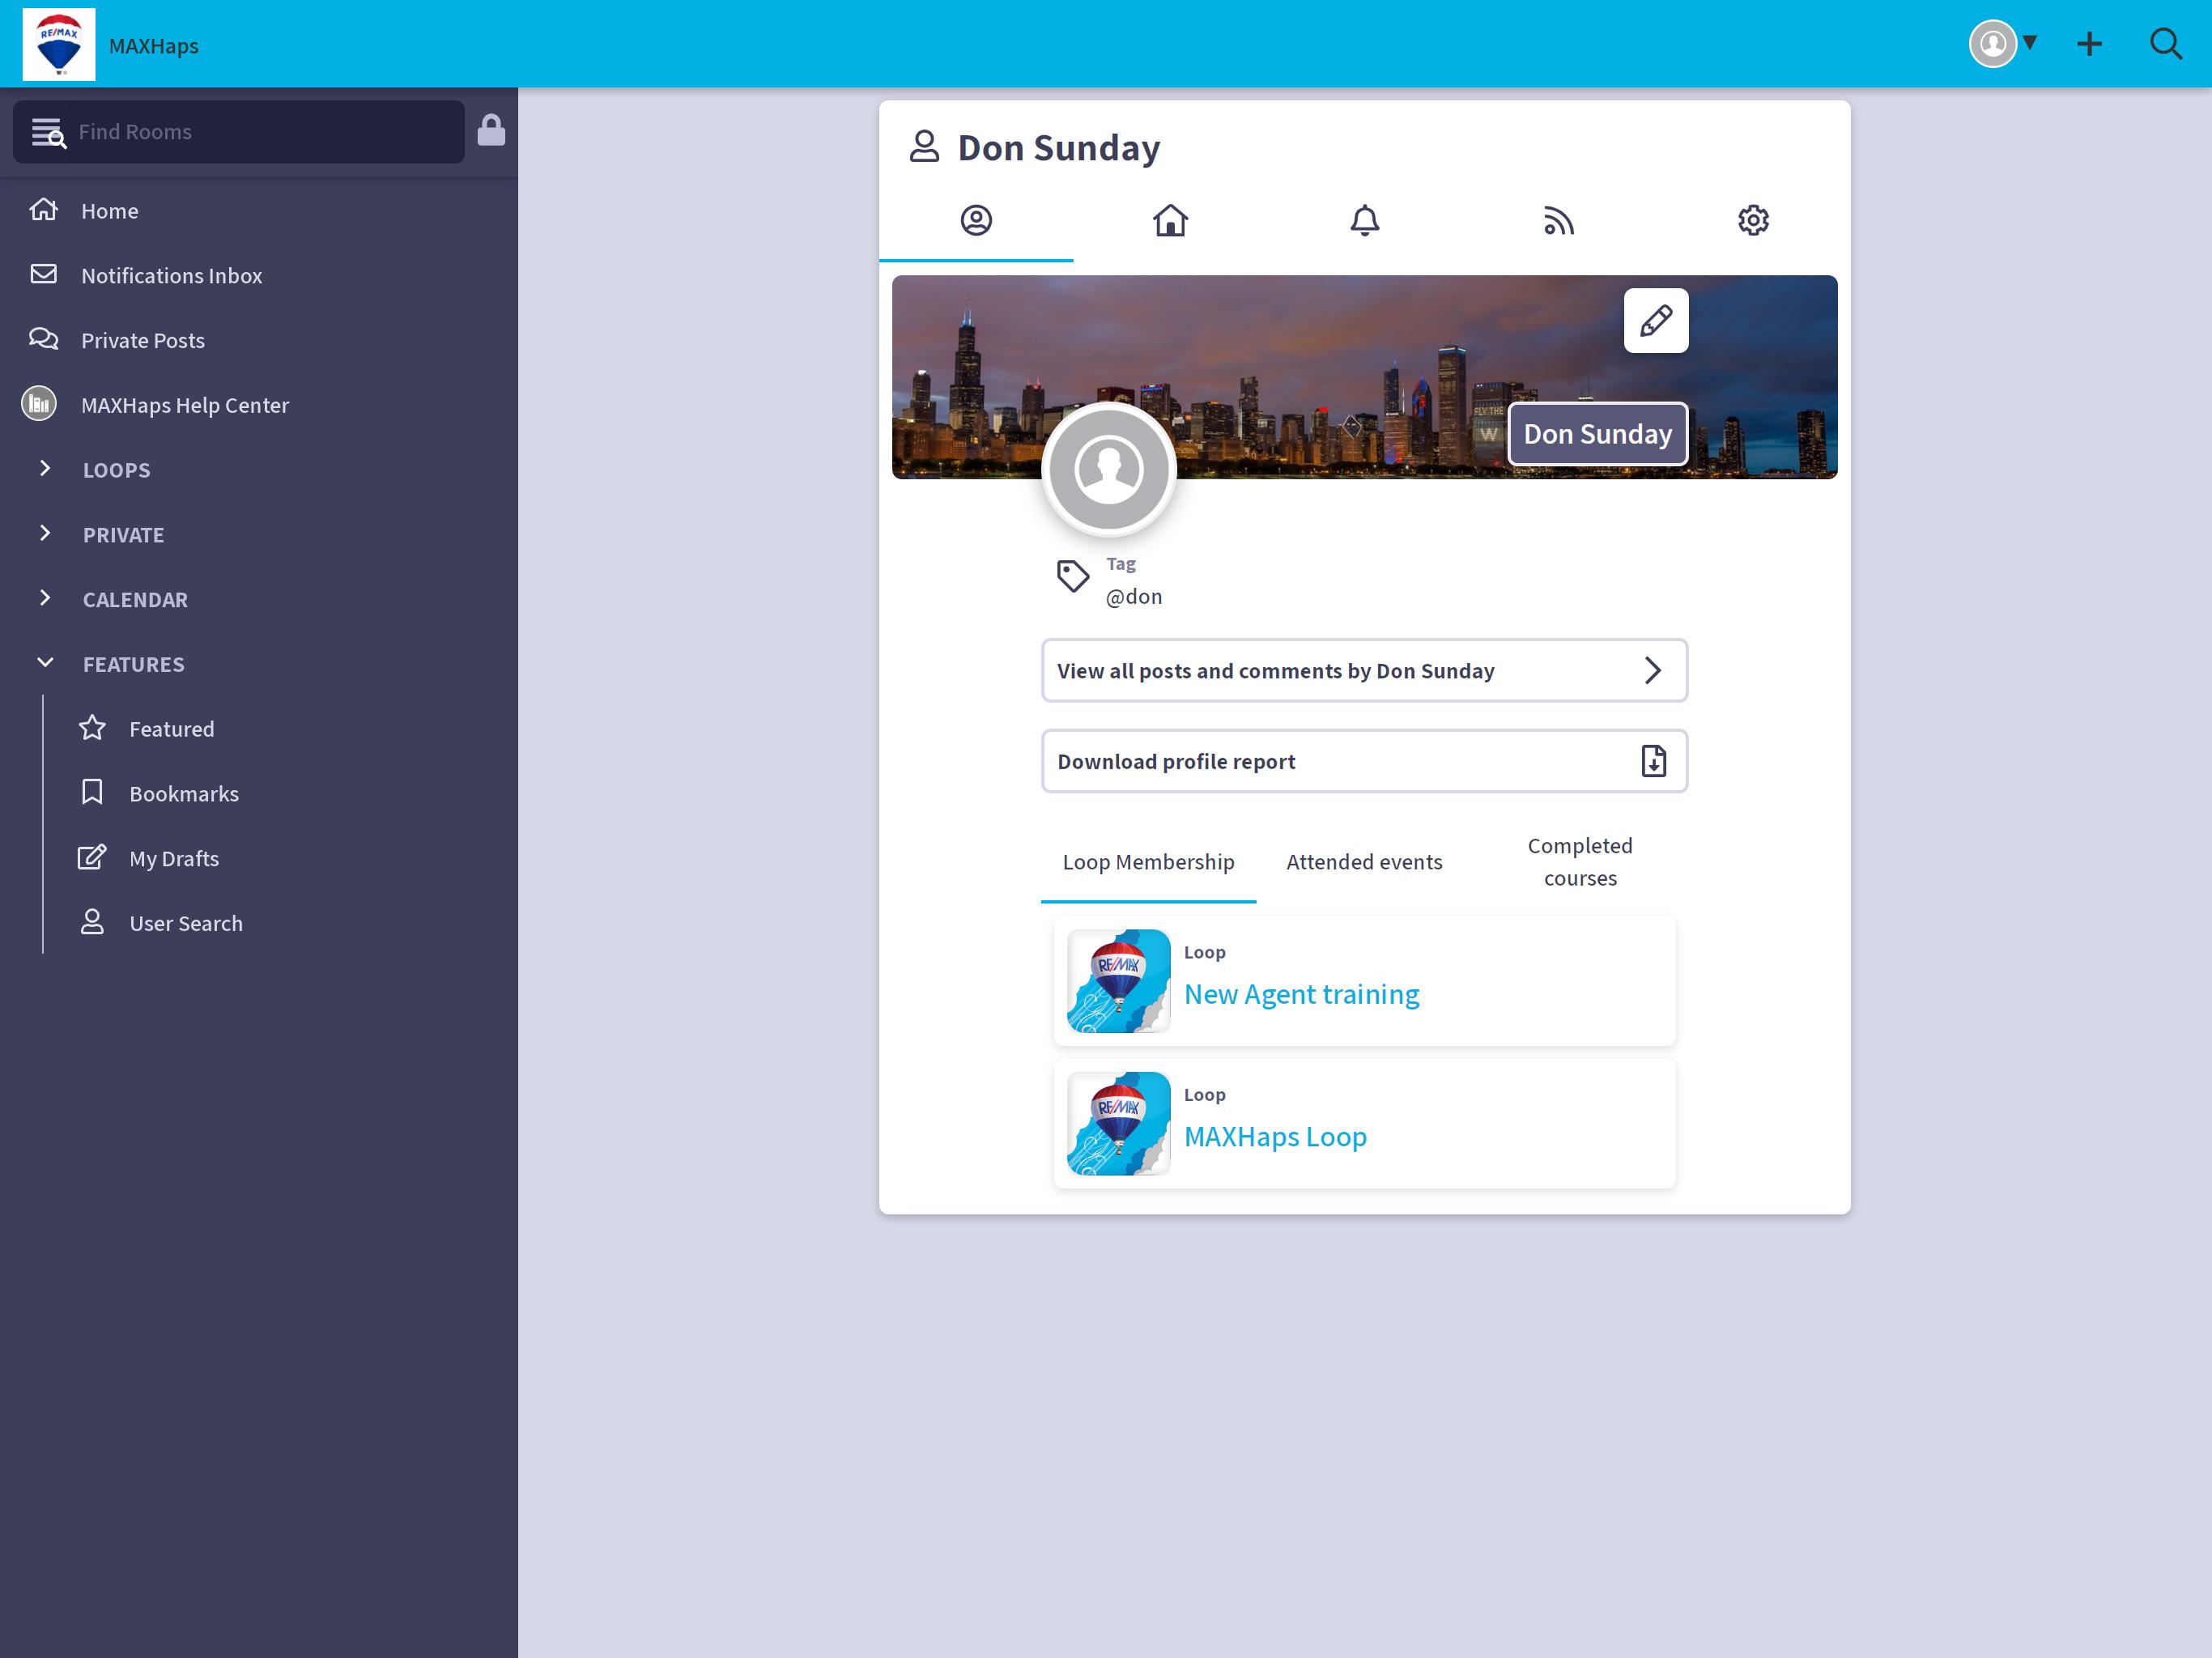Viewport: 2212px width, 1658px height.
Task: Select the house tab in profile
Action: click(1170, 221)
